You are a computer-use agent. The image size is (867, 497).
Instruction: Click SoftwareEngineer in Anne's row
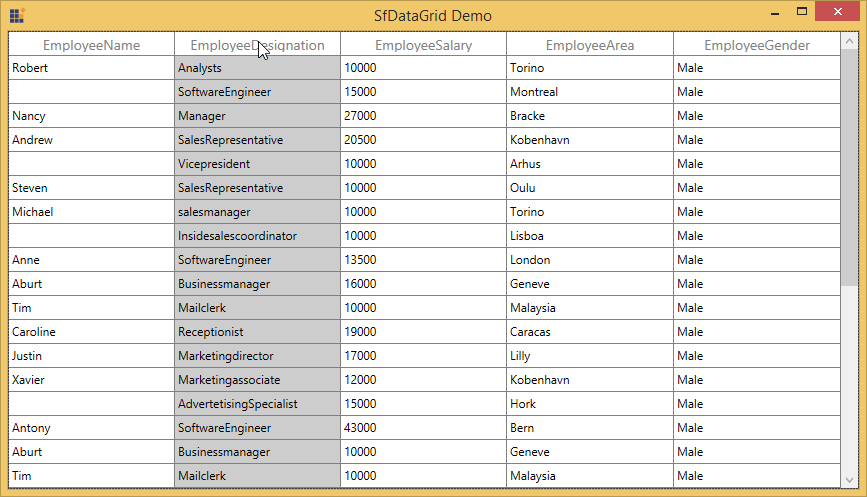257,260
